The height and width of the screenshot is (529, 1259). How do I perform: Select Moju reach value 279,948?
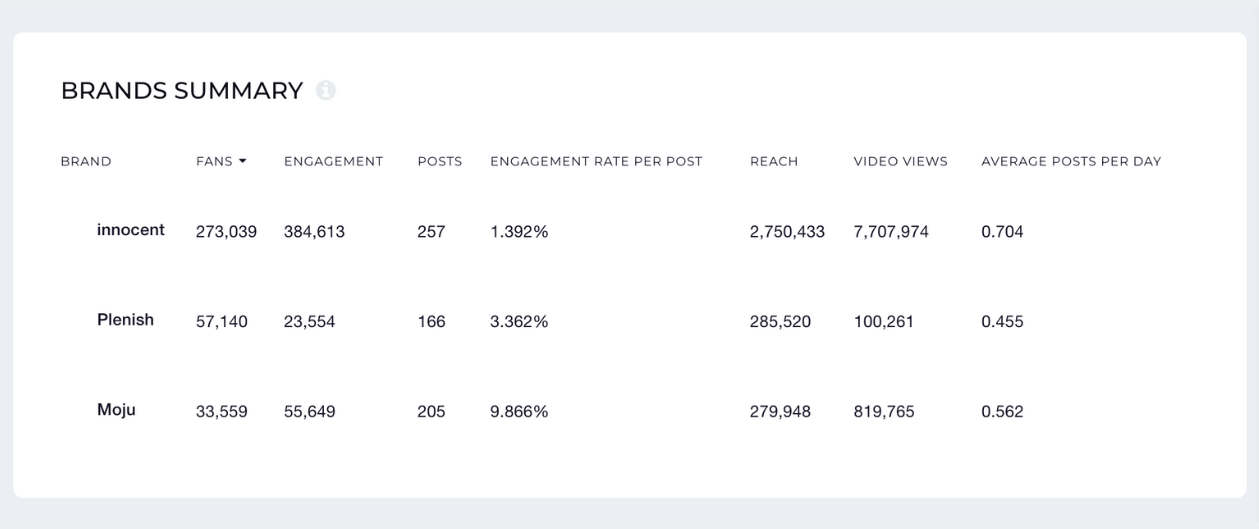tap(781, 412)
